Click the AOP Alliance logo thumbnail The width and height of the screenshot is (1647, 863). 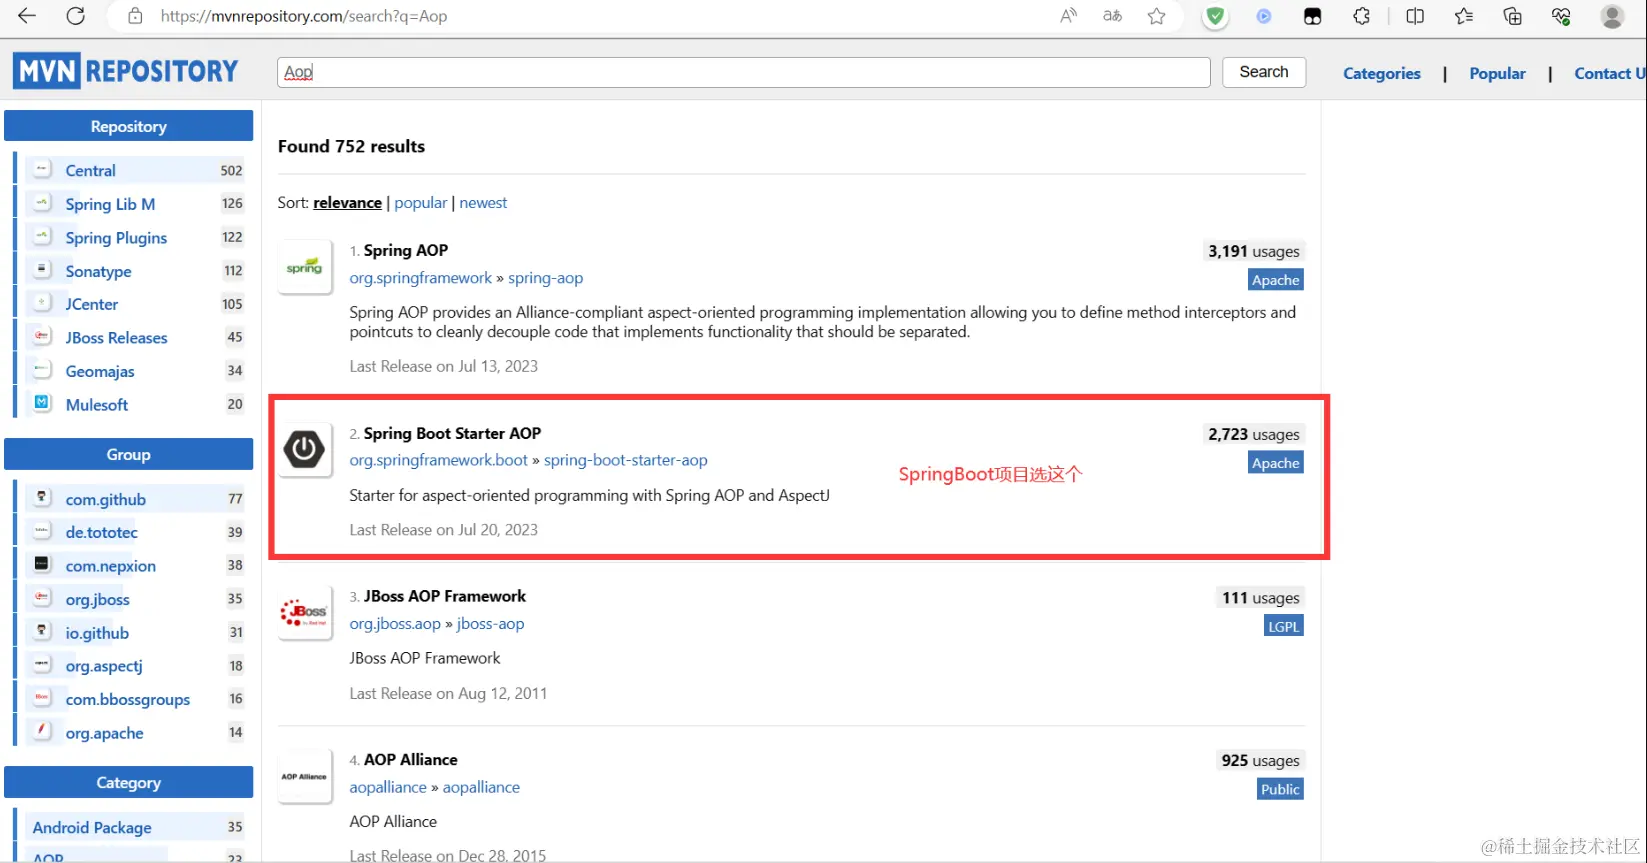click(305, 776)
